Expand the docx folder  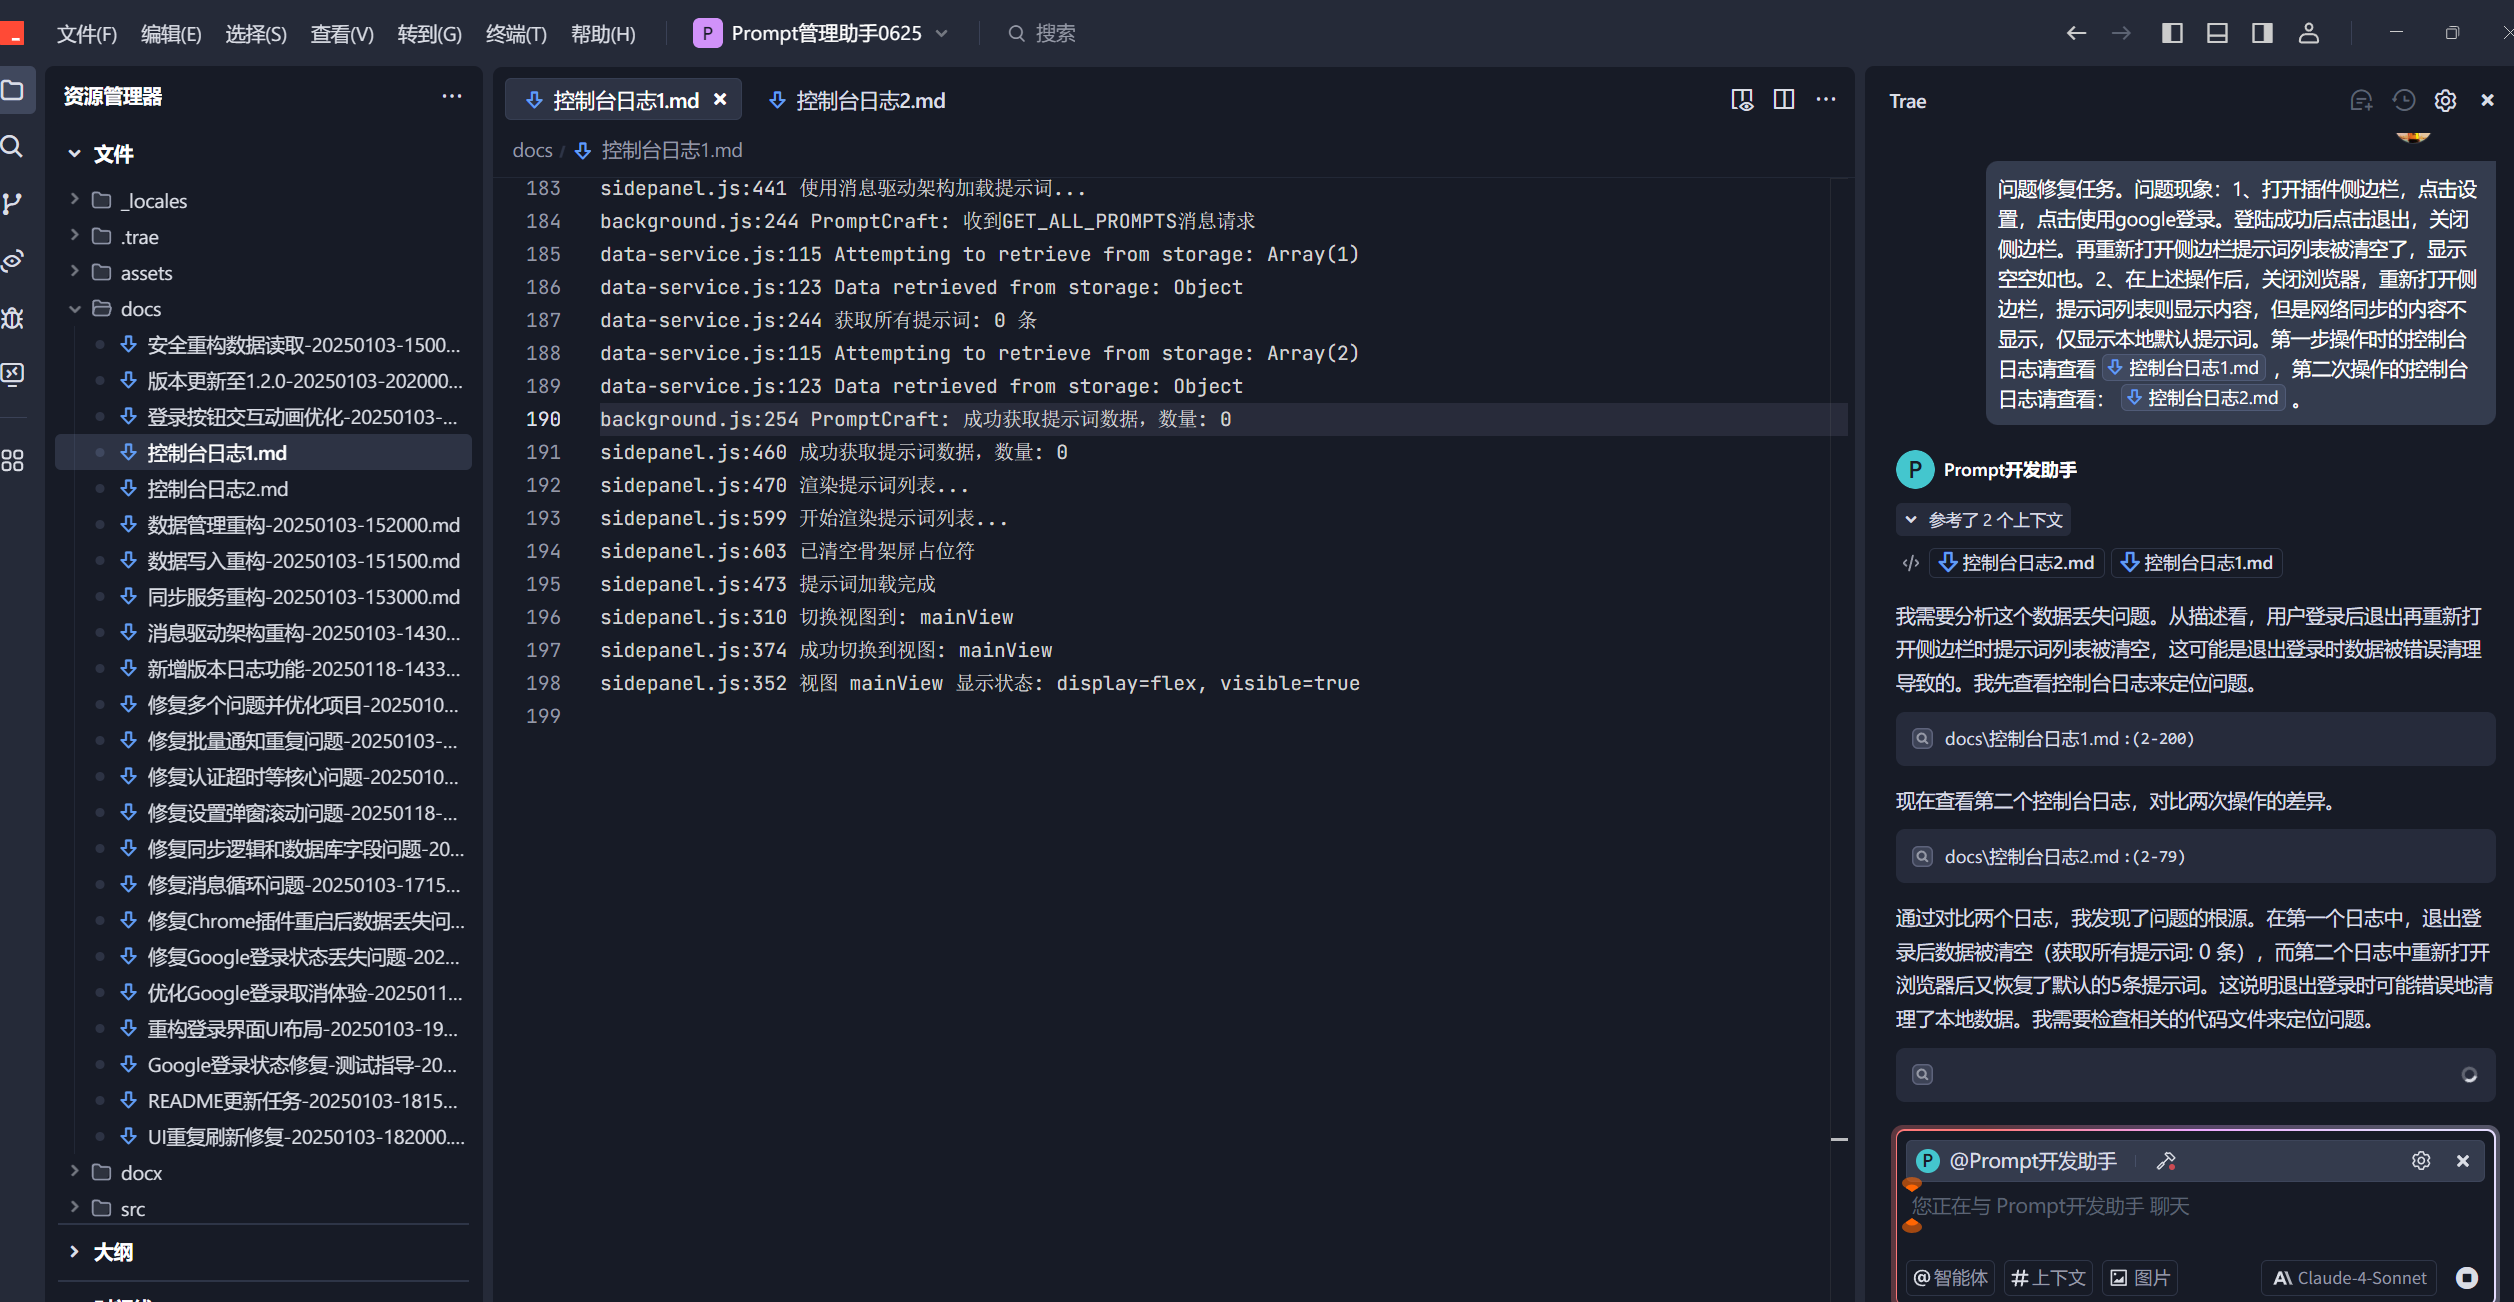[x=74, y=1172]
